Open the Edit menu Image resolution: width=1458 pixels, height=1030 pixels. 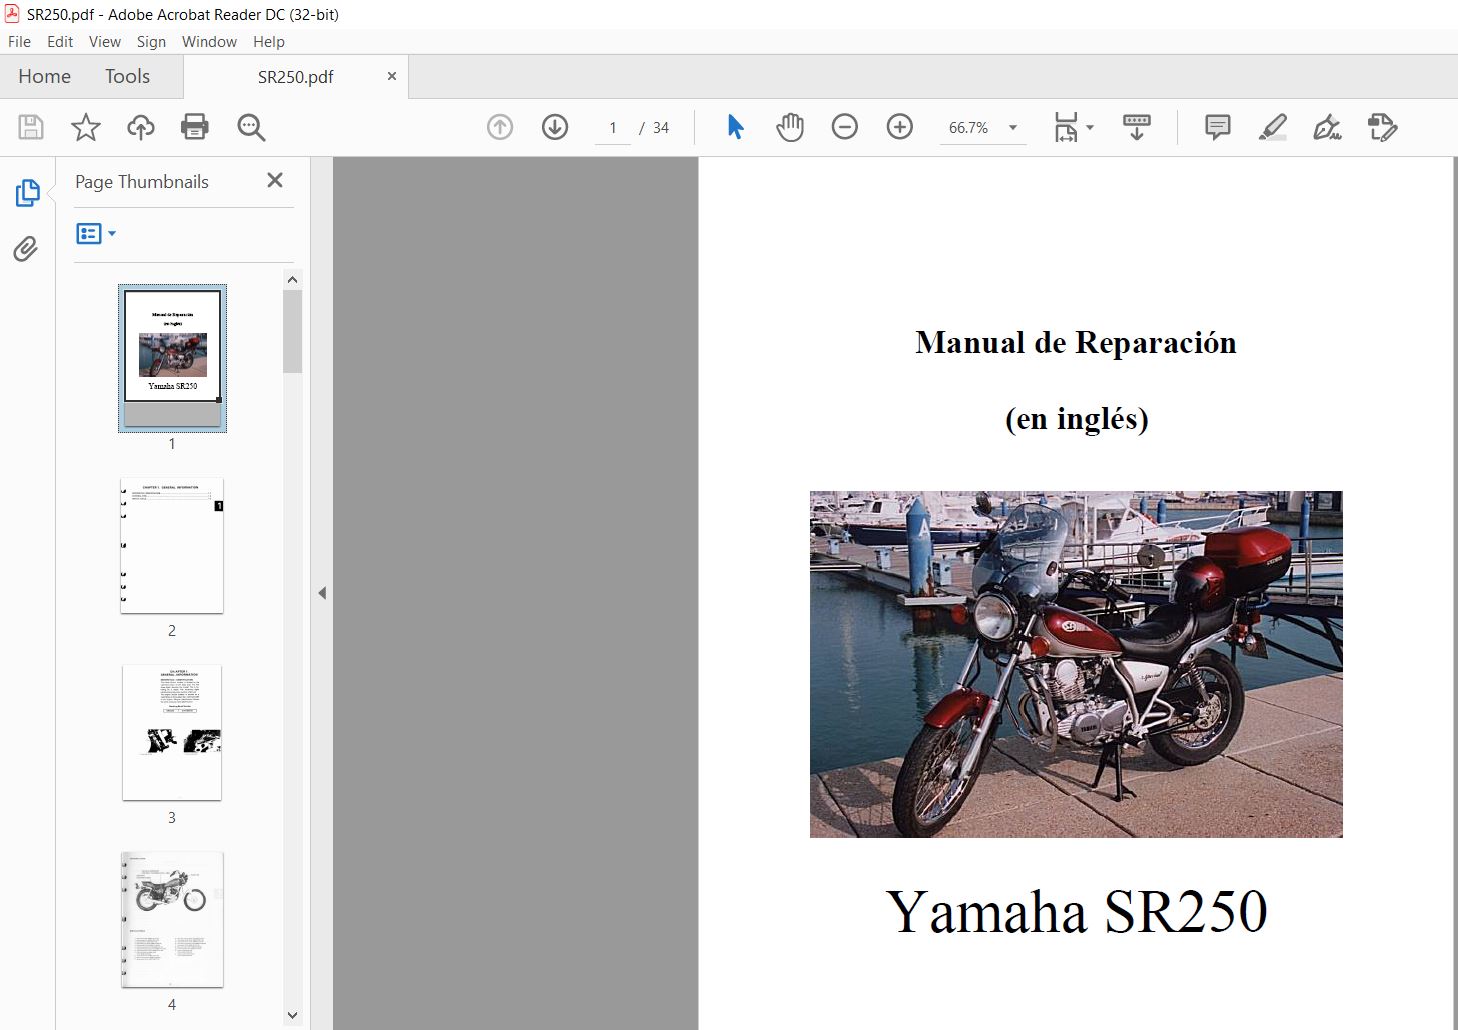click(60, 41)
